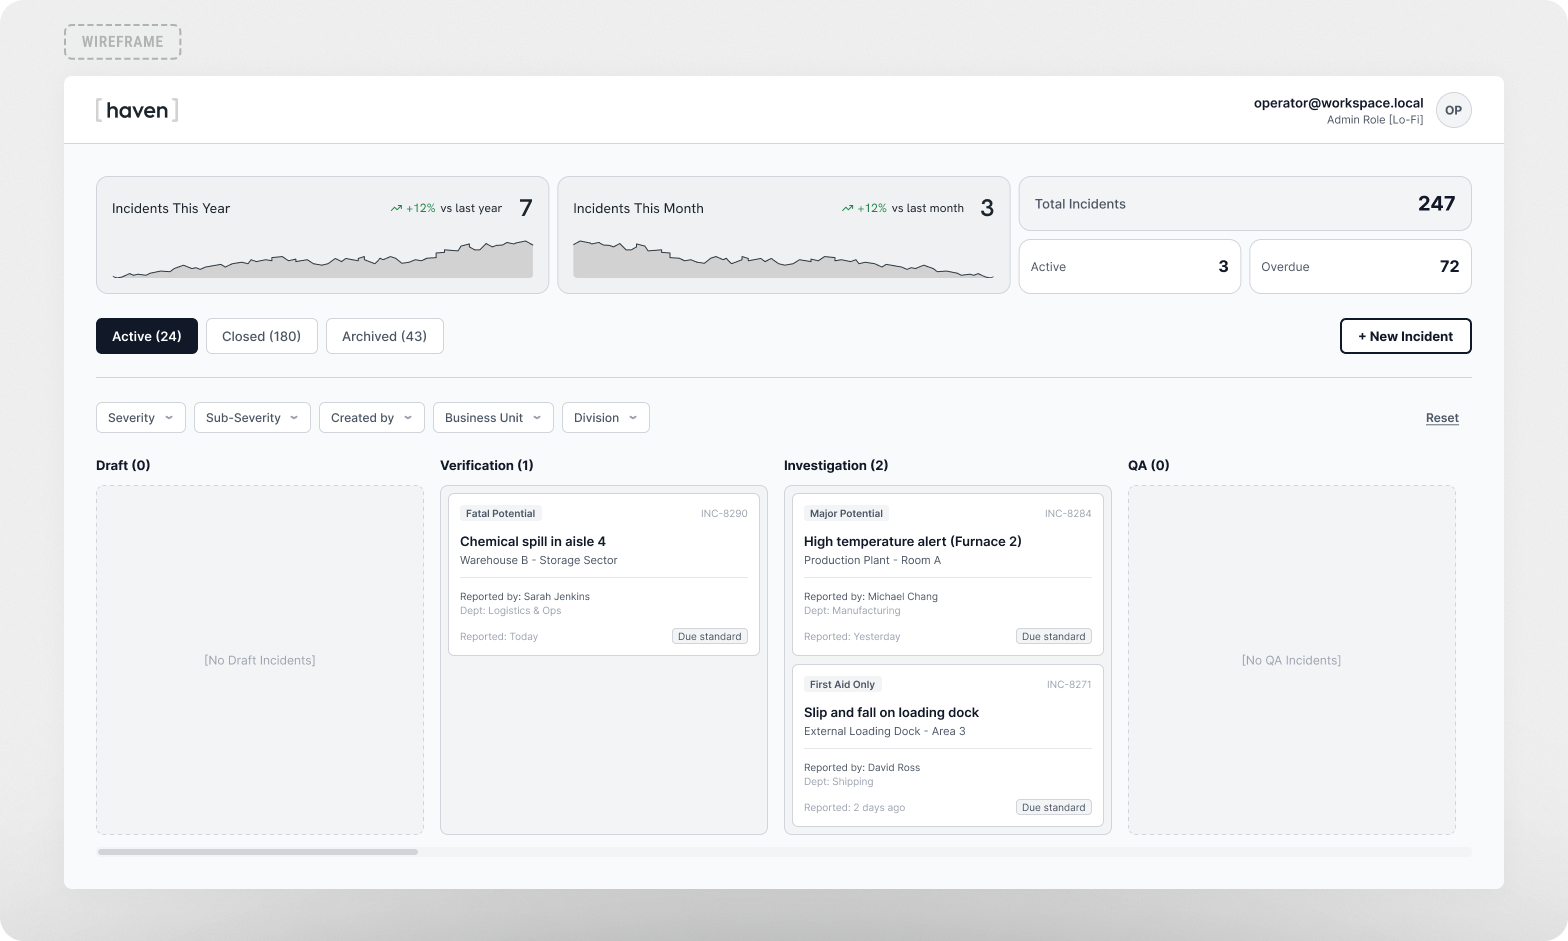Click the trend arrow on Incidents This Month

tap(847, 208)
